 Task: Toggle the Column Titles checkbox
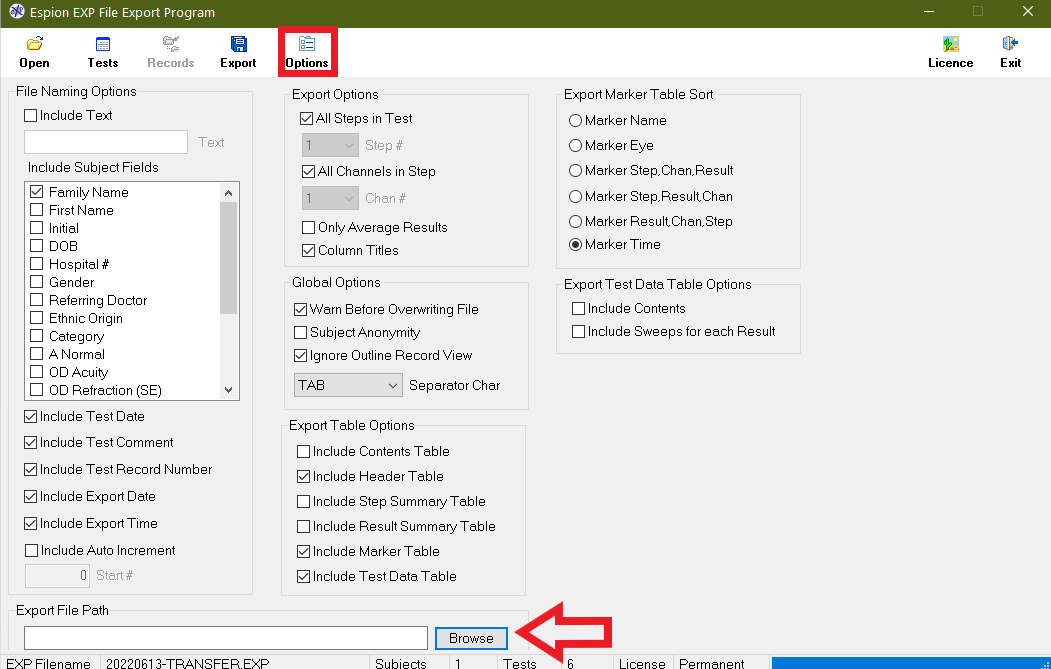pos(308,250)
